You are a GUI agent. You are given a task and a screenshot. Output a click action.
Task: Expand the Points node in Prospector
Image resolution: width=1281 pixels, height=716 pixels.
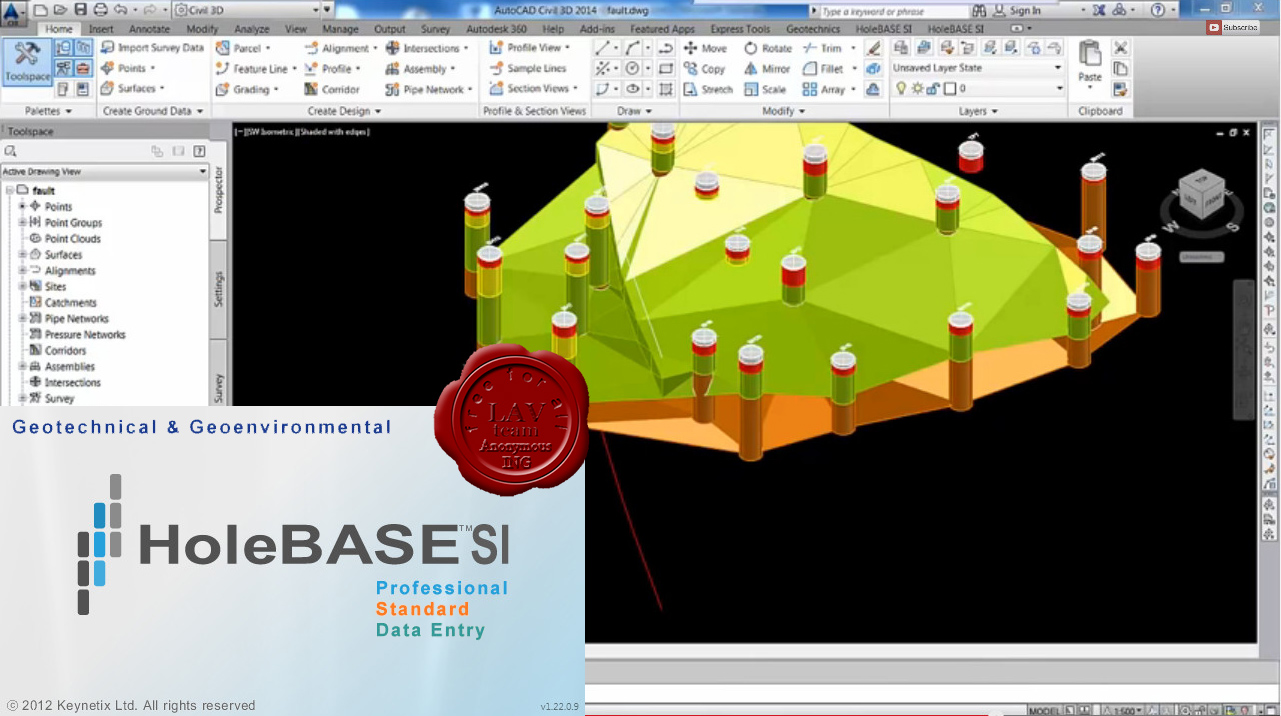pos(22,206)
